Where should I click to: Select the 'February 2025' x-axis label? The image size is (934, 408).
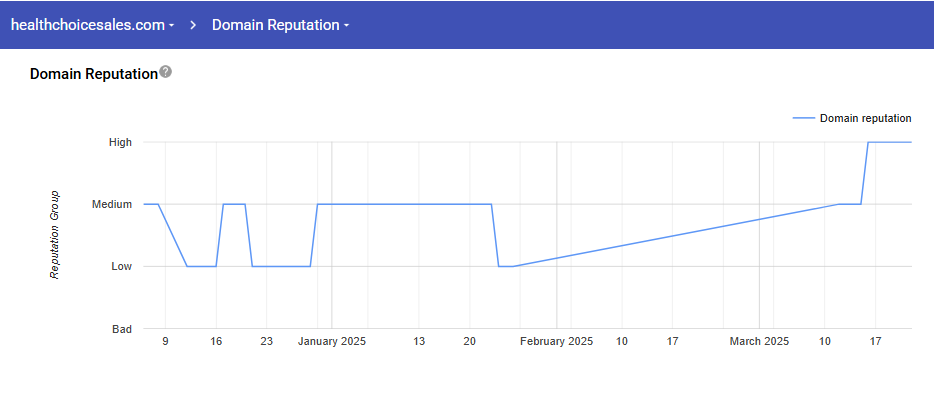point(556,341)
